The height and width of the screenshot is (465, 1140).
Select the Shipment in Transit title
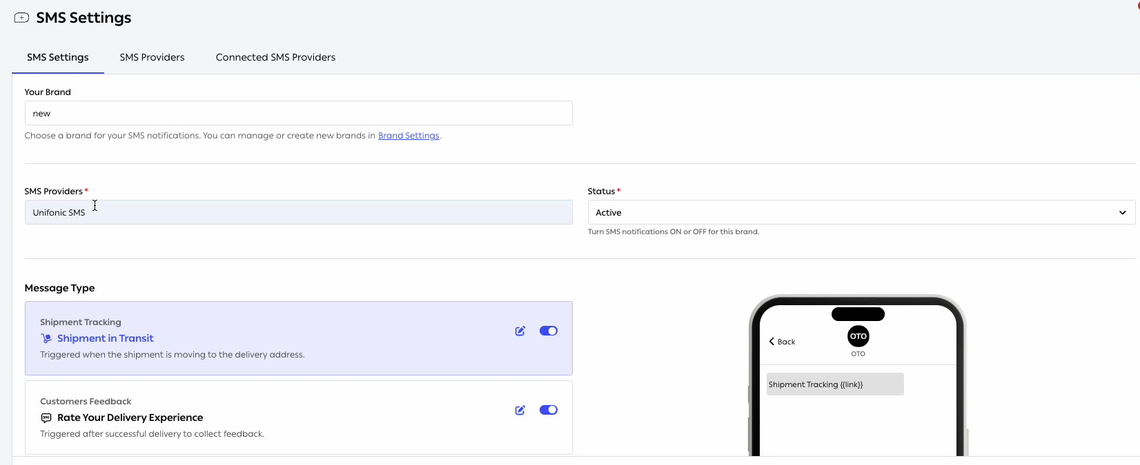(x=105, y=339)
